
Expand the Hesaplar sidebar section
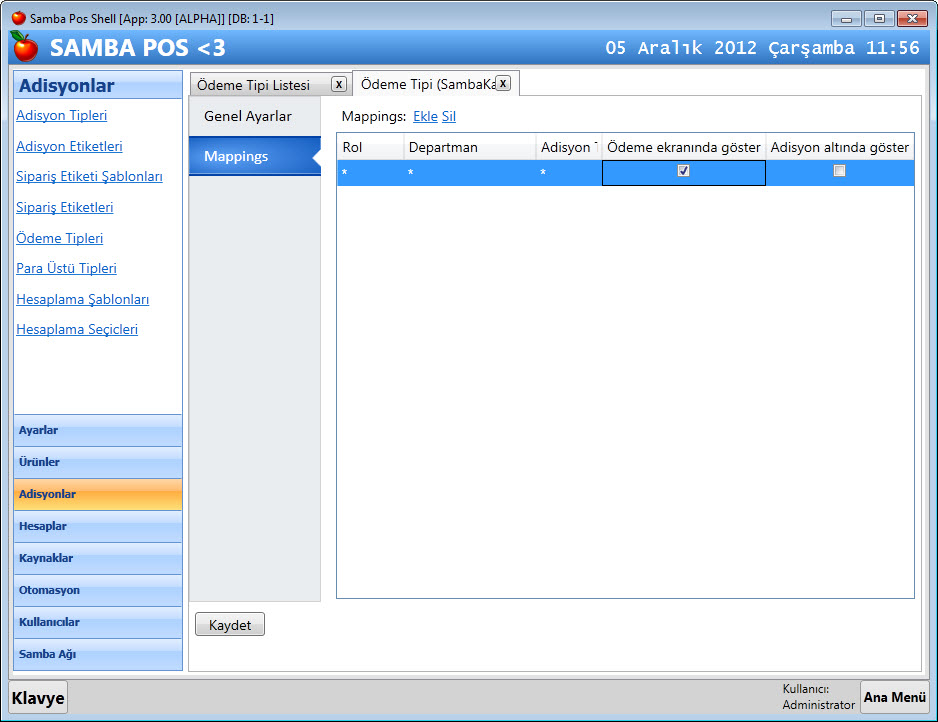[98, 526]
